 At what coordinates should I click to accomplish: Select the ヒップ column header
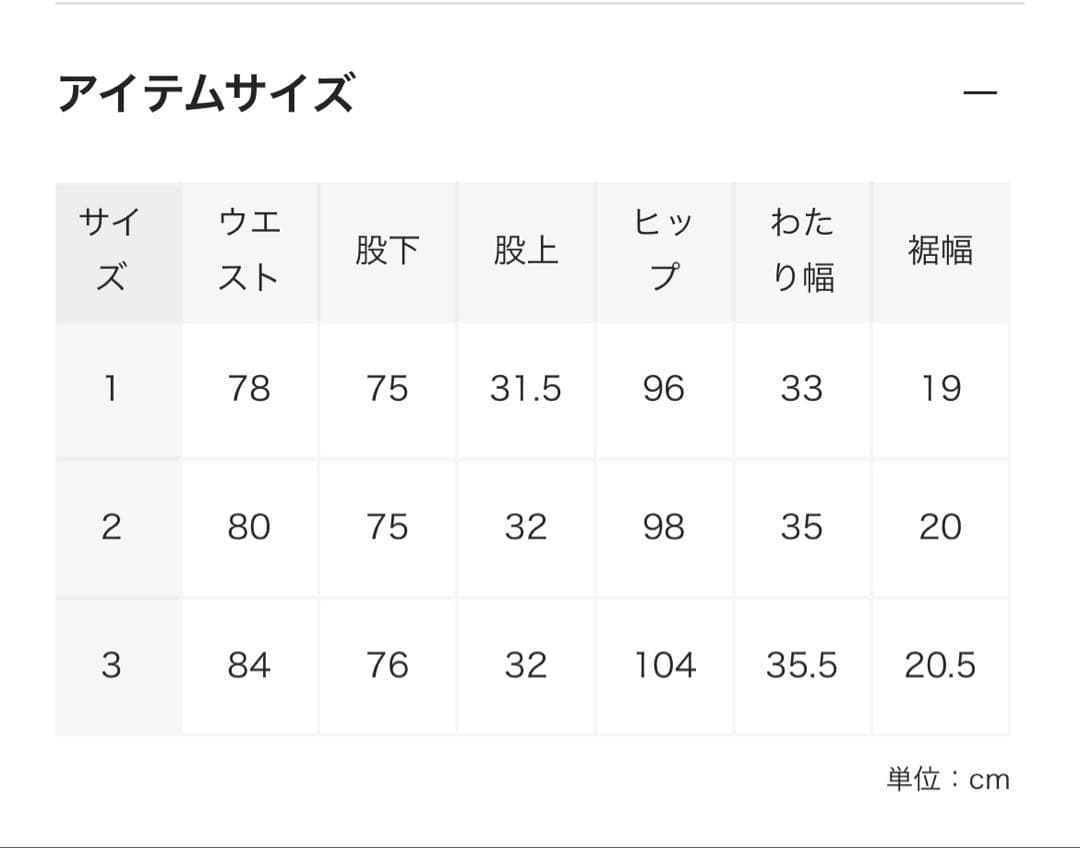coord(664,250)
